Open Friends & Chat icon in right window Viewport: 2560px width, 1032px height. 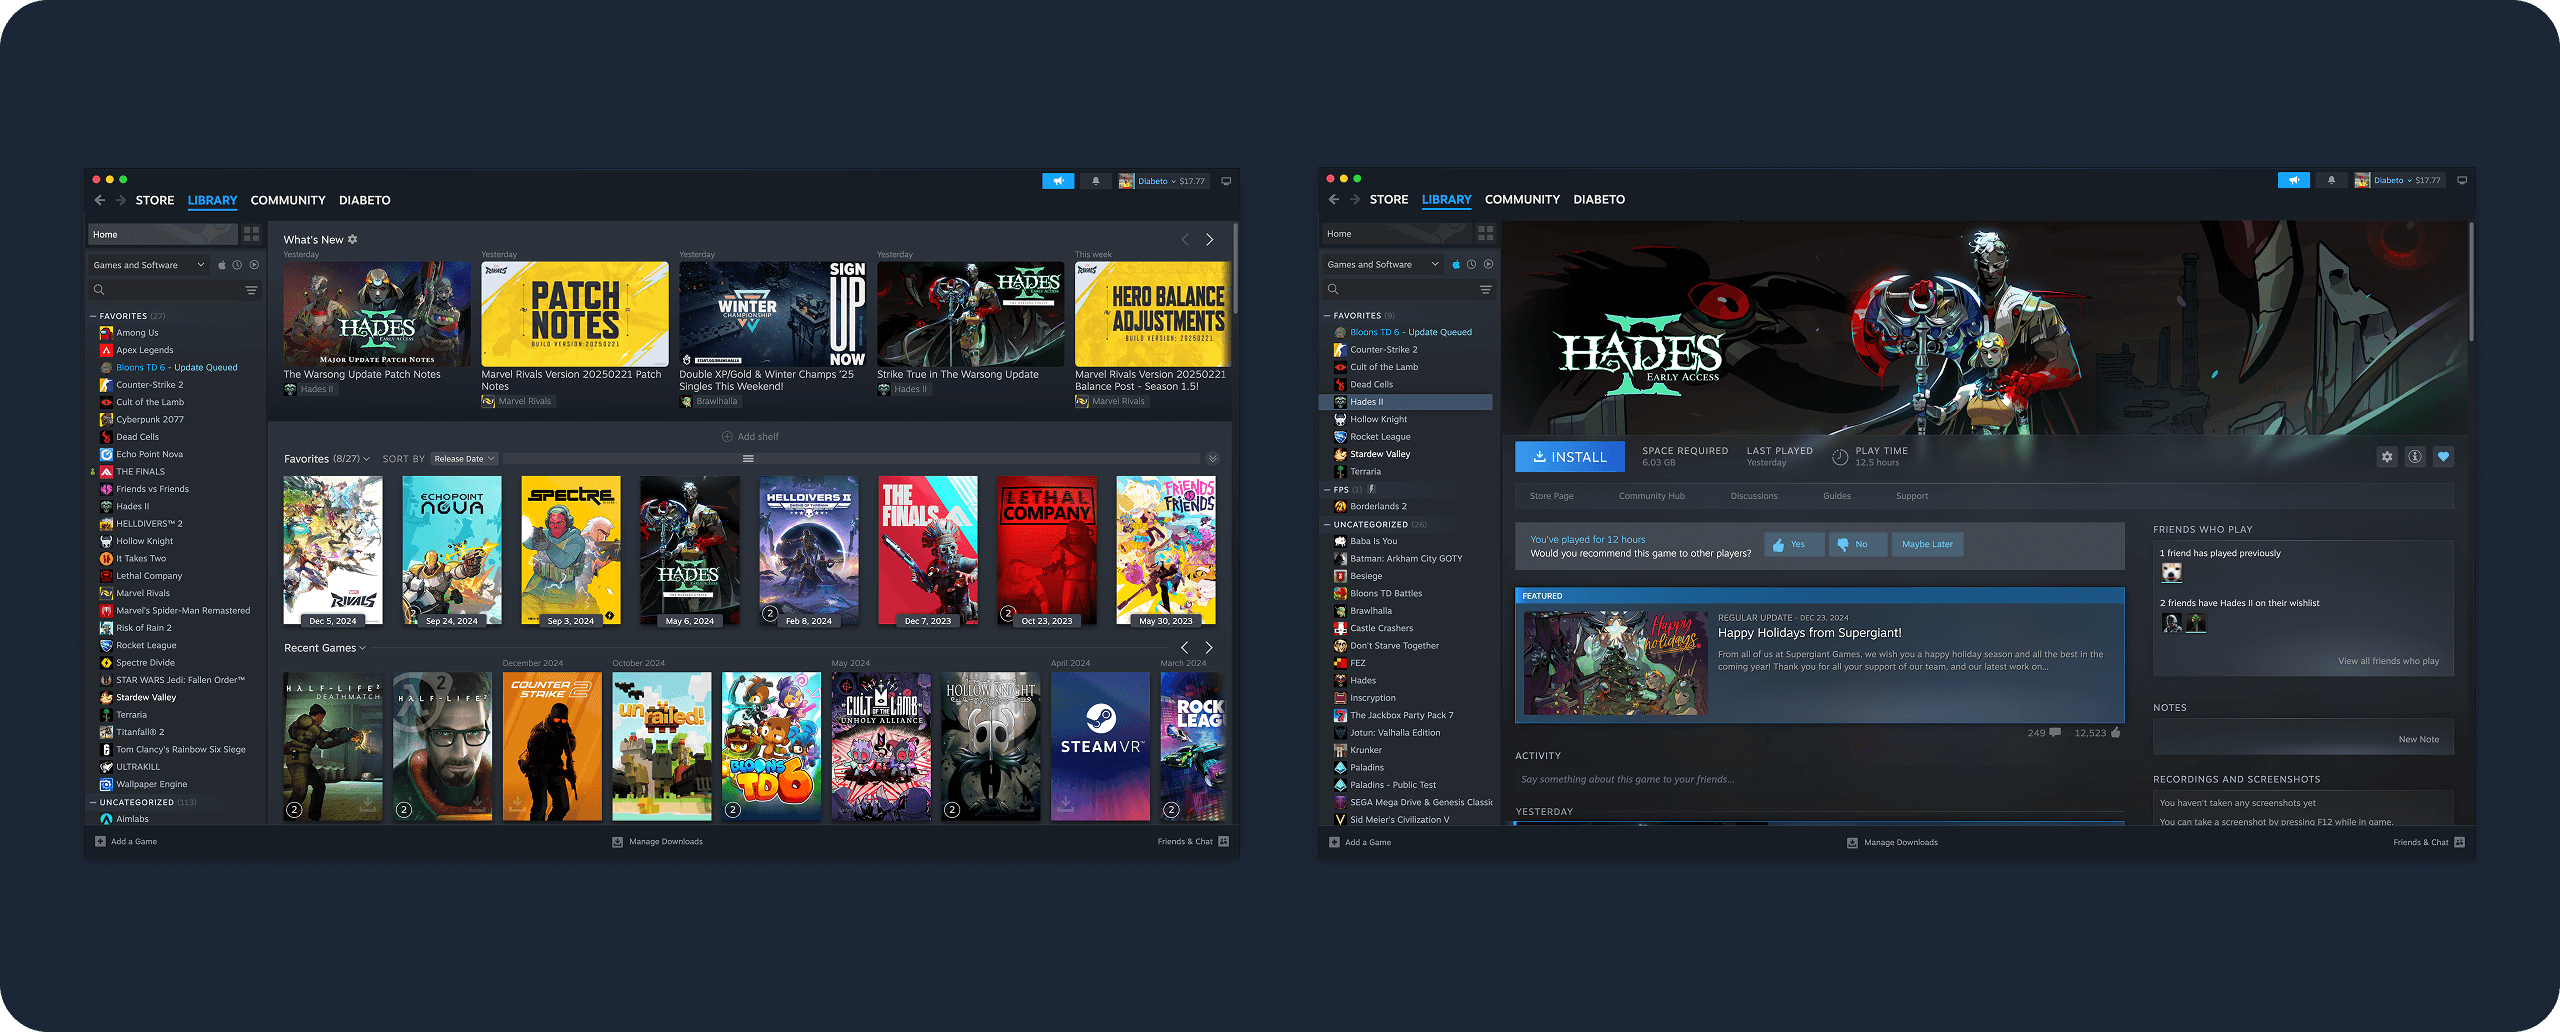click(x=2459, y=842)
